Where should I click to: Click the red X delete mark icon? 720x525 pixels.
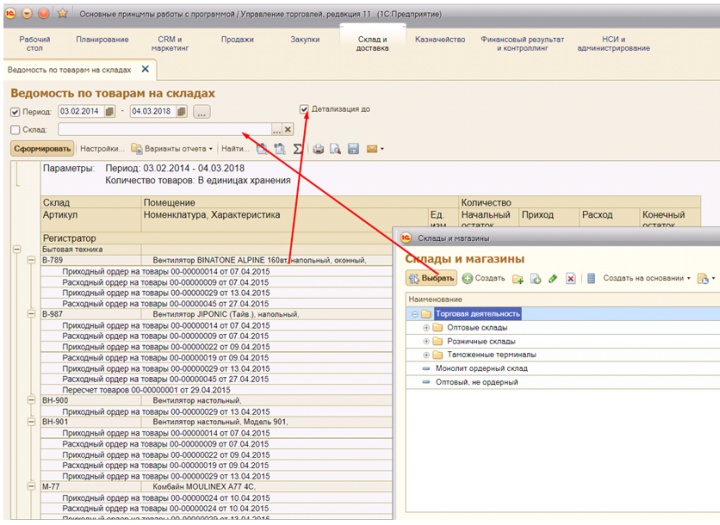click(570, 278)
